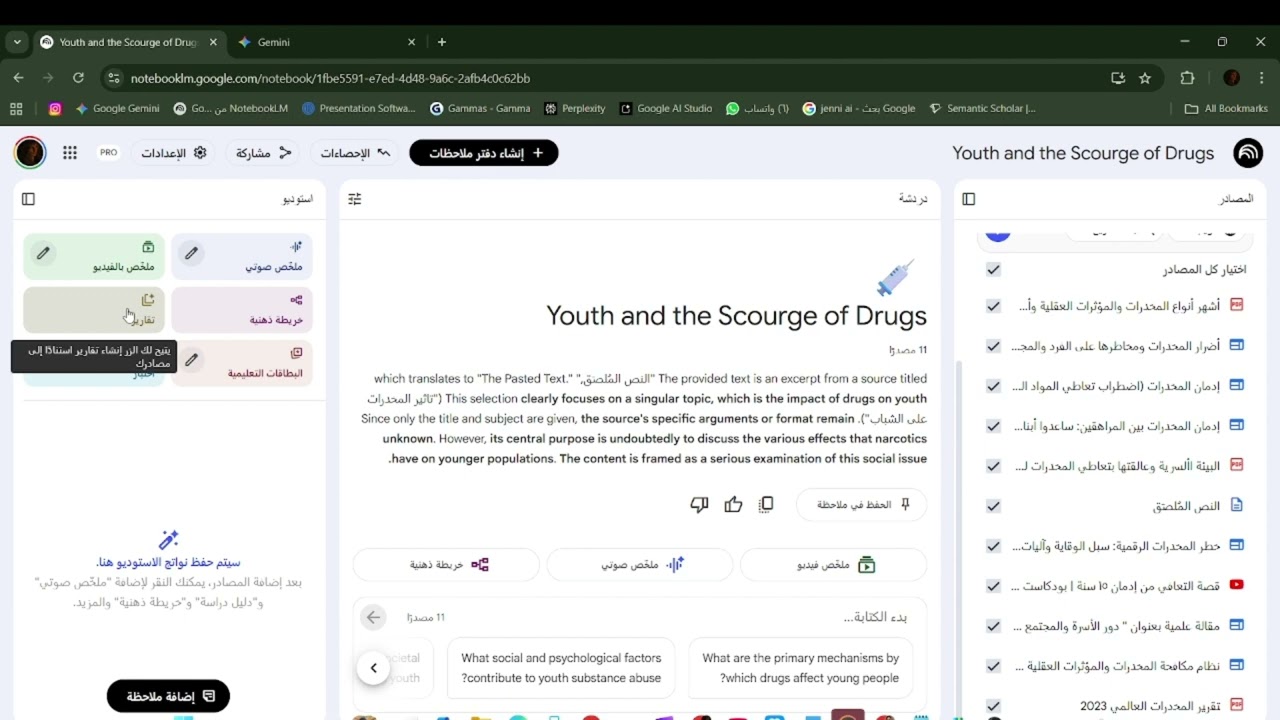Click the create notebook button إنشاء دفتر ملاحظات

[484, 153]
